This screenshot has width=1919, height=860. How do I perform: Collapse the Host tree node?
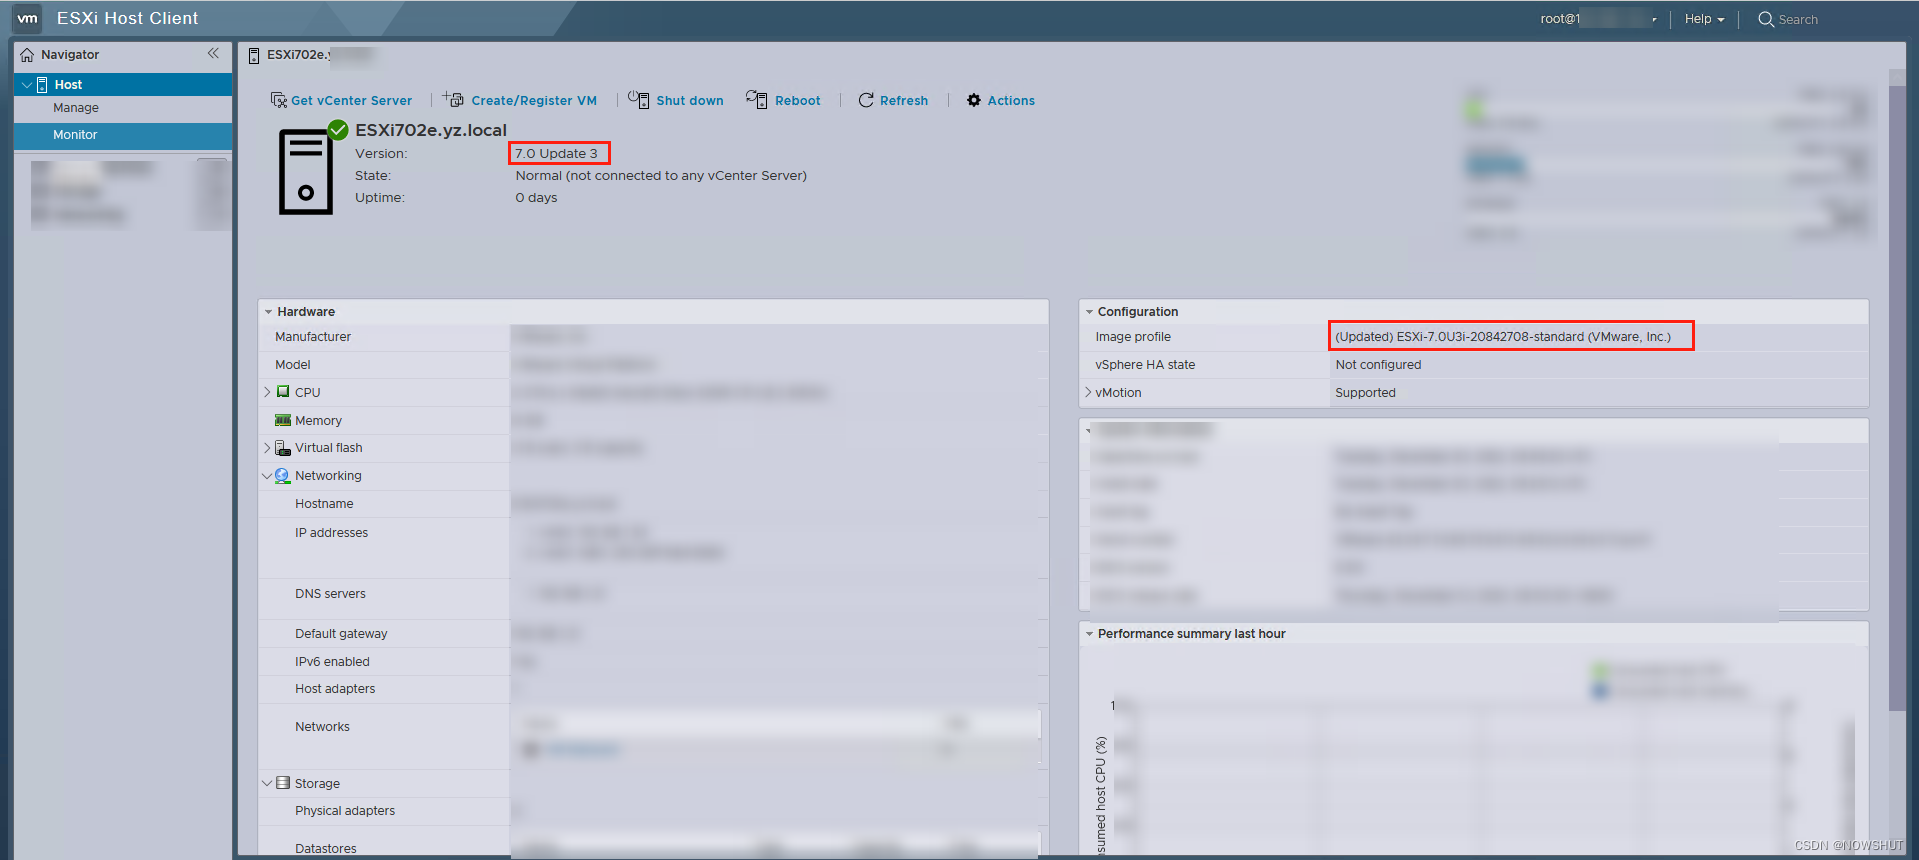coord(27,85)
